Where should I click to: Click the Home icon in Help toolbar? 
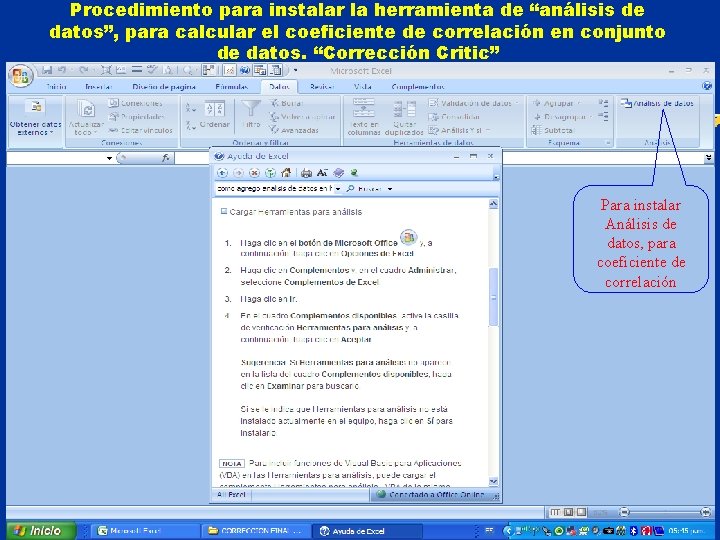click(x=286, y=173)
